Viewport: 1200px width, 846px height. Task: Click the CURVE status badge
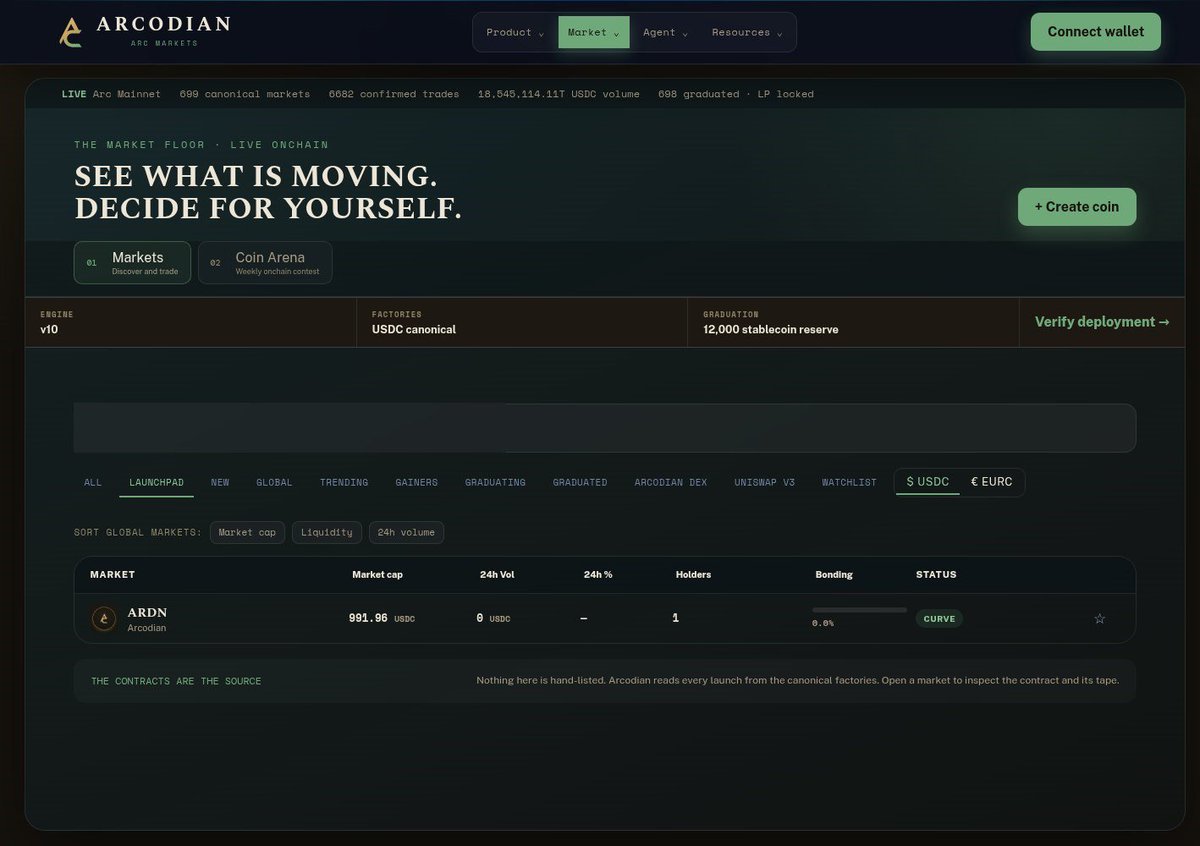coord(939,619)
